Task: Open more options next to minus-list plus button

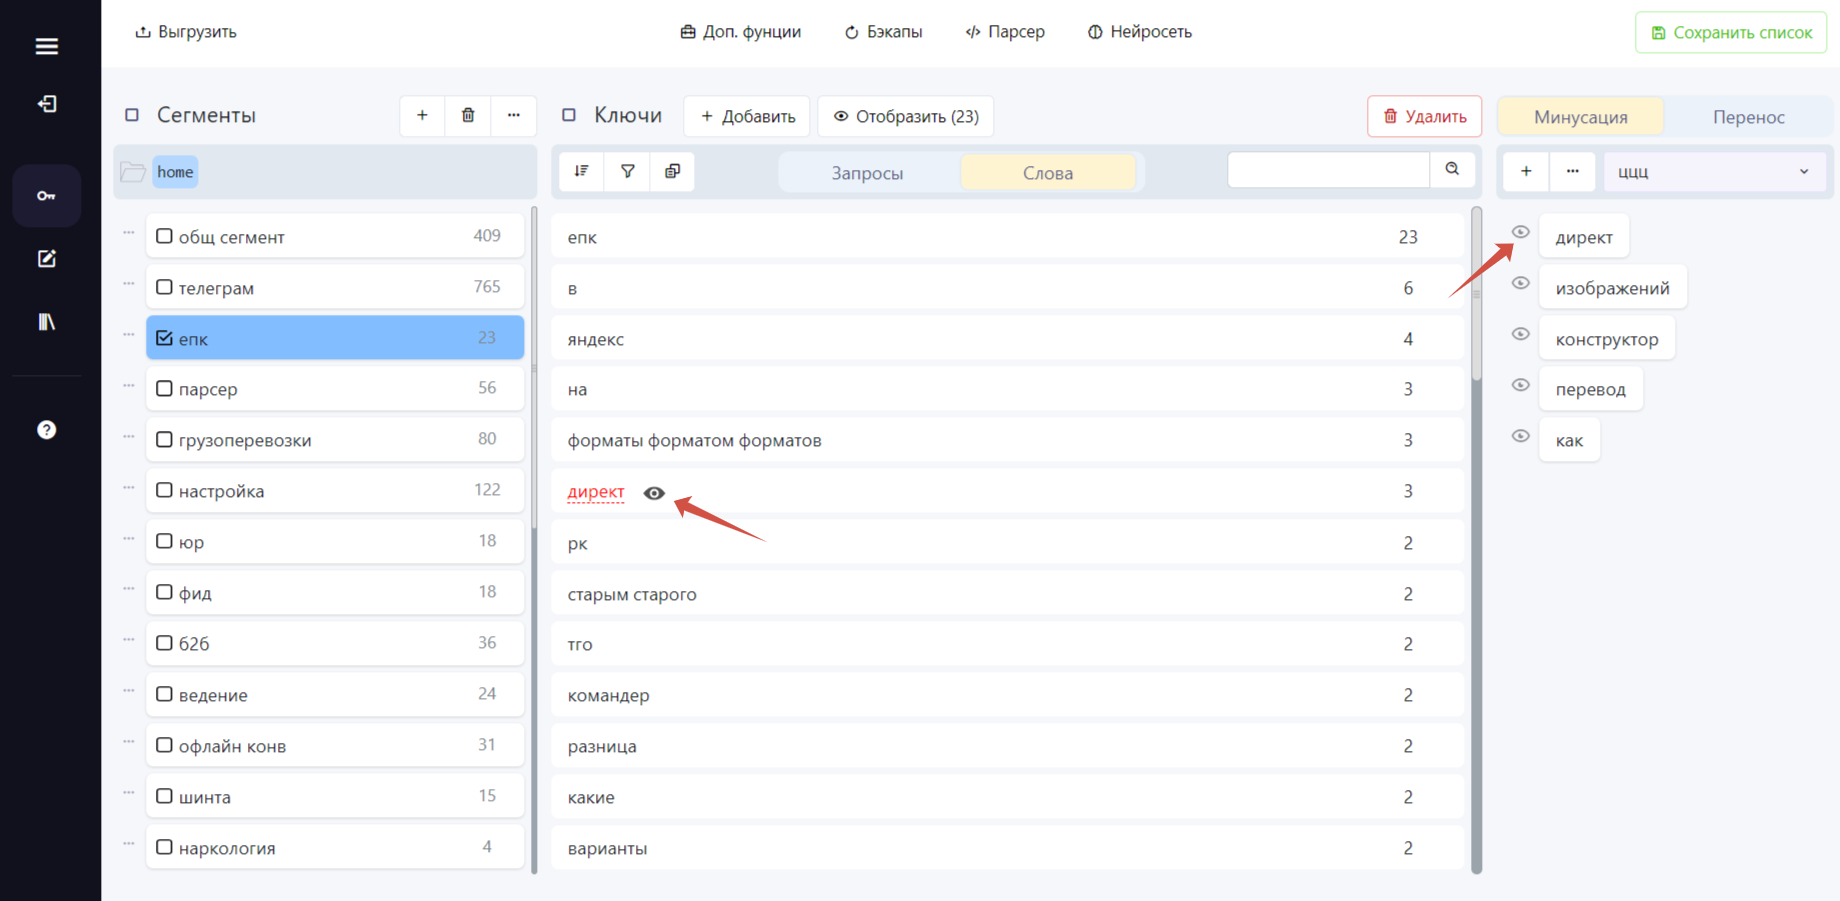Action: (x=1572, y=172)
